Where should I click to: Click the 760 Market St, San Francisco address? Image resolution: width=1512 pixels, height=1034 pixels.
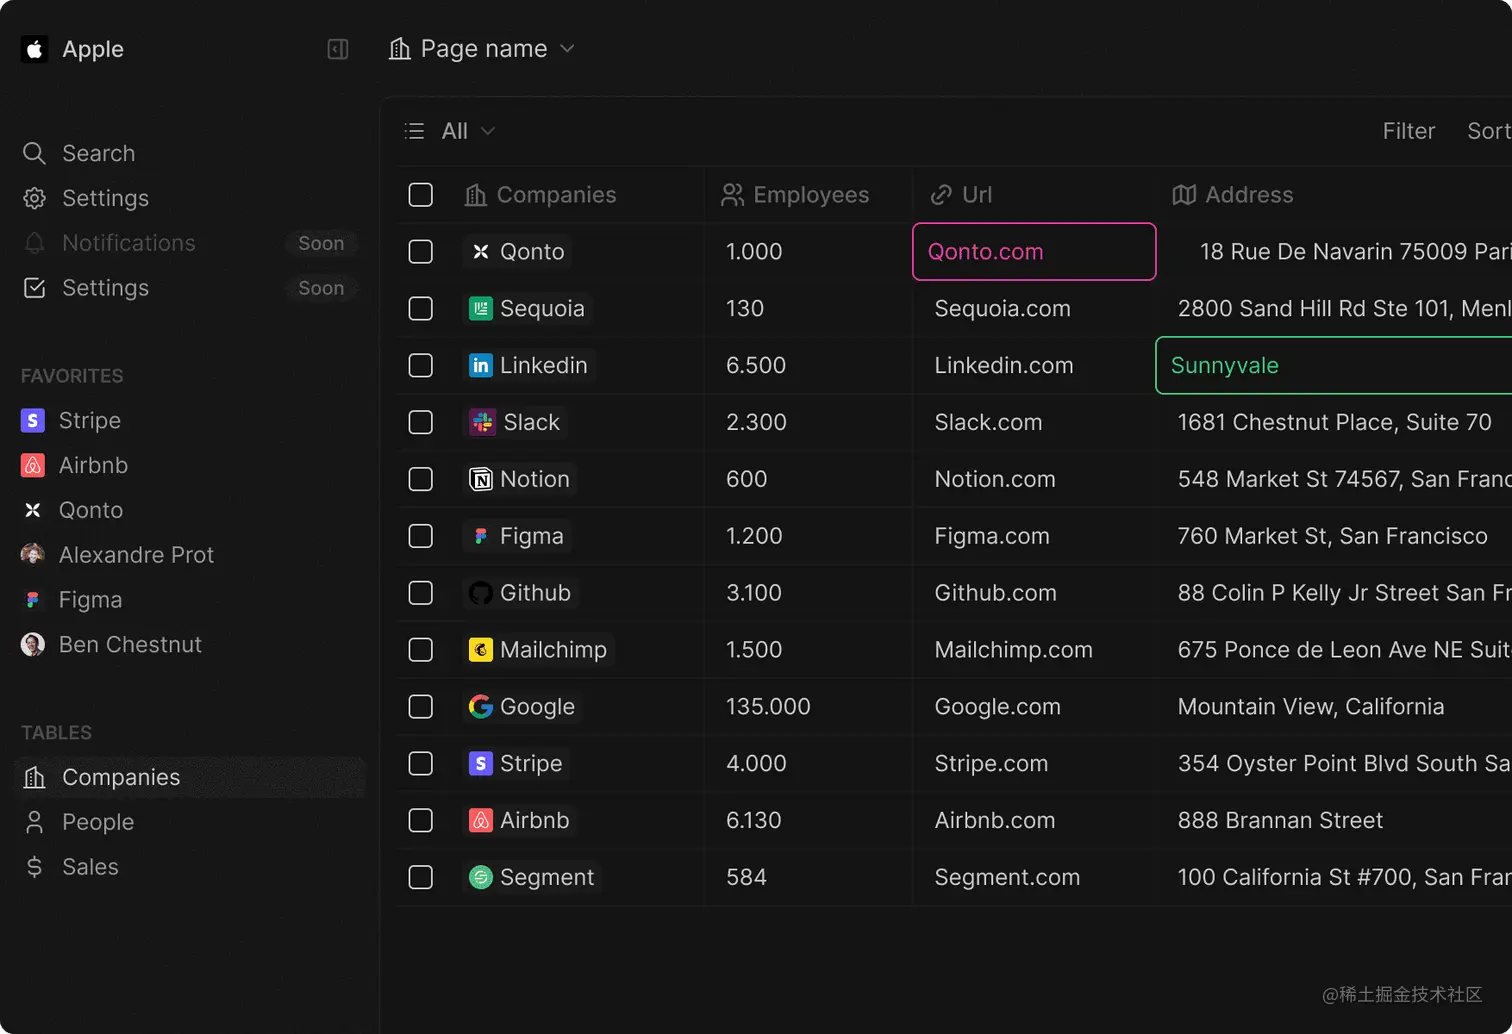pos(1332,536)
